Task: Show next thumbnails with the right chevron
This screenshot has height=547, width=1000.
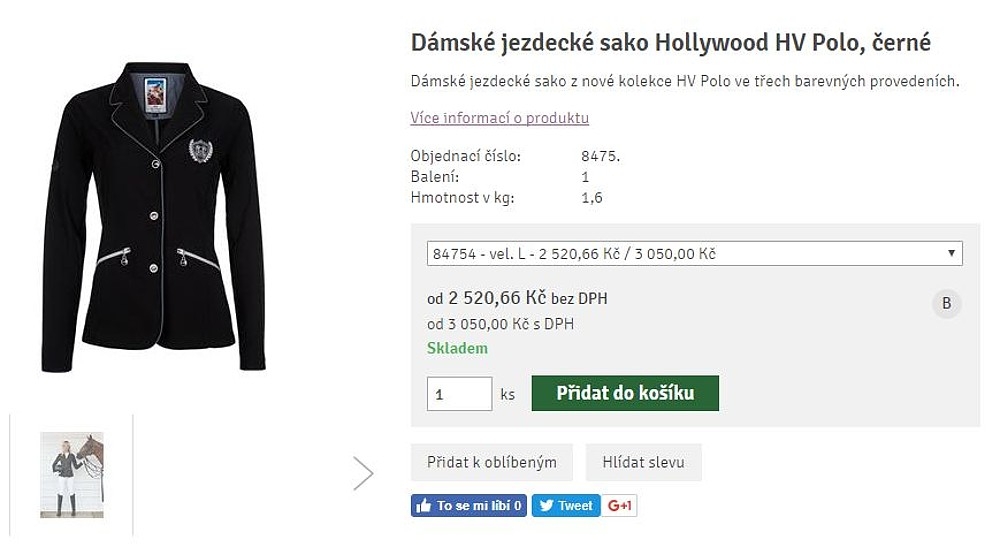Action: [x=363, y=473]
